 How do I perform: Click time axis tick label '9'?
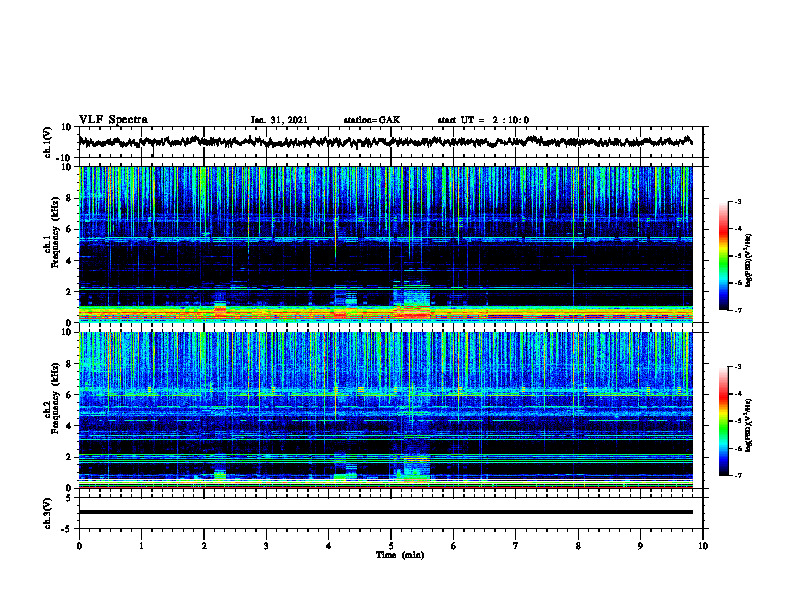(x=640, y=546)
